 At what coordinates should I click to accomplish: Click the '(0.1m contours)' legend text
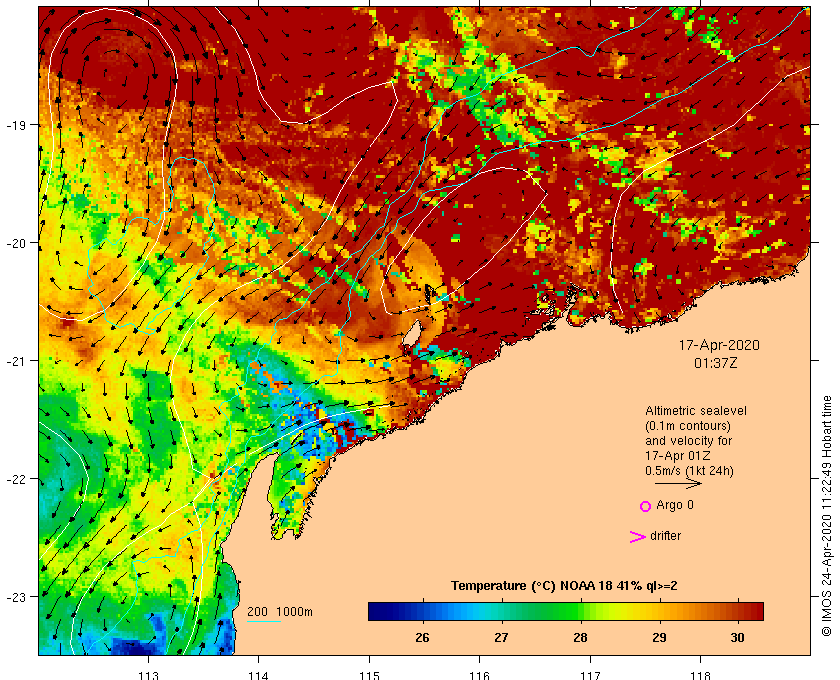point(688,426)
